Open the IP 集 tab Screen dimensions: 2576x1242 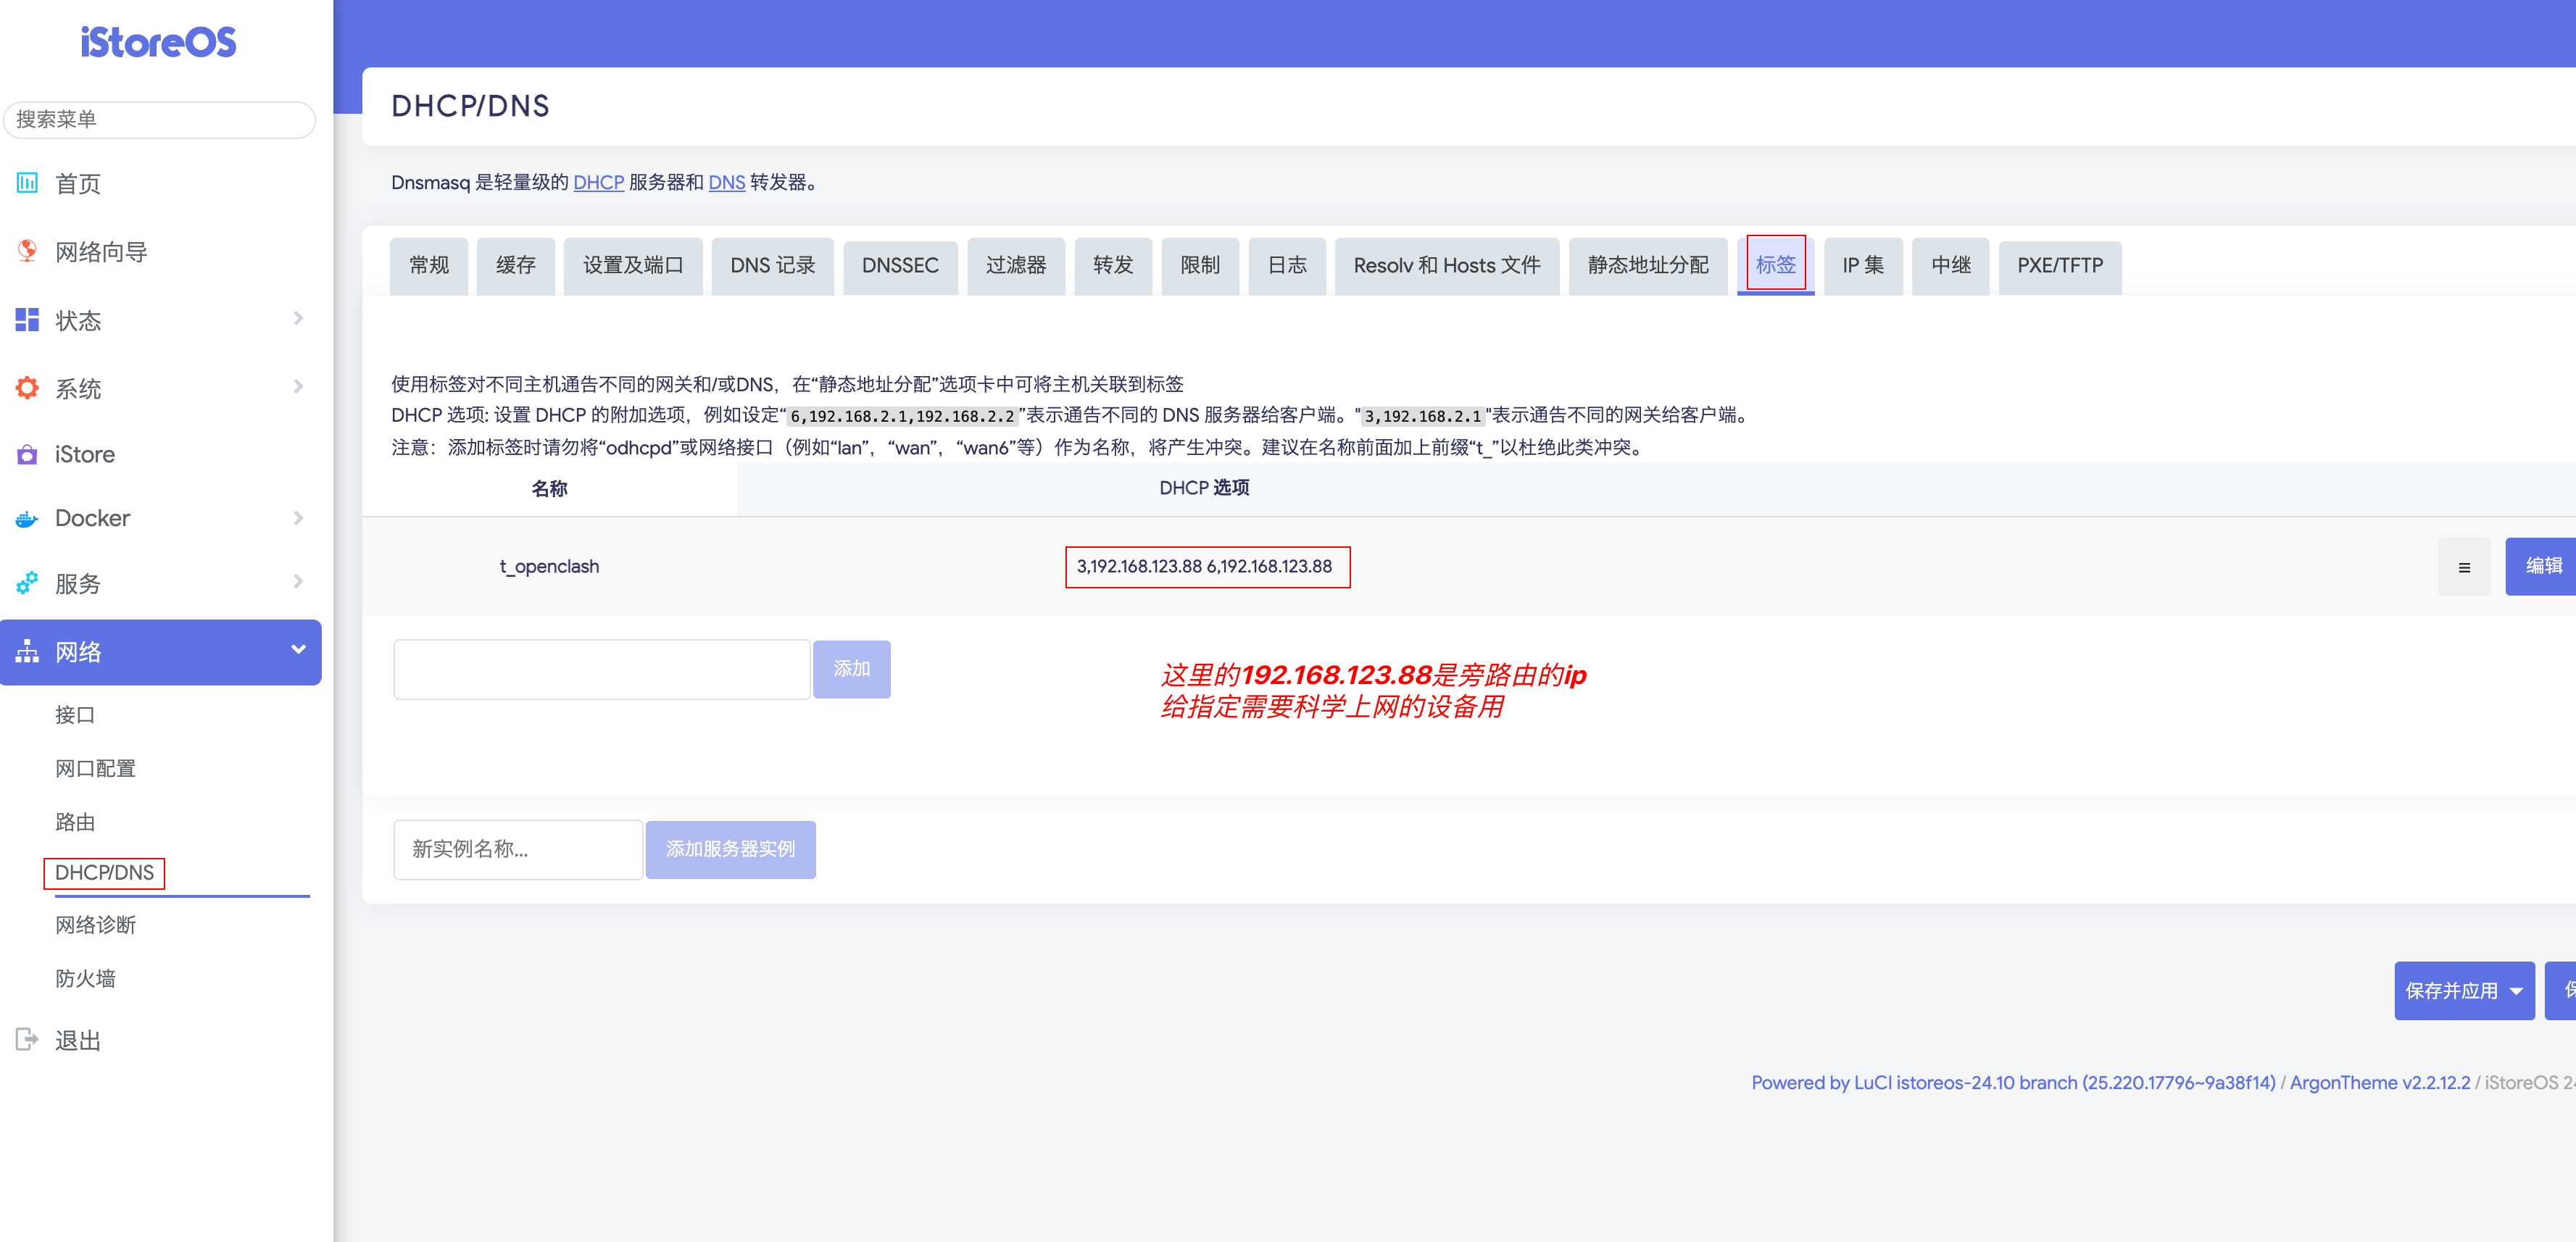click(1863, 266)
